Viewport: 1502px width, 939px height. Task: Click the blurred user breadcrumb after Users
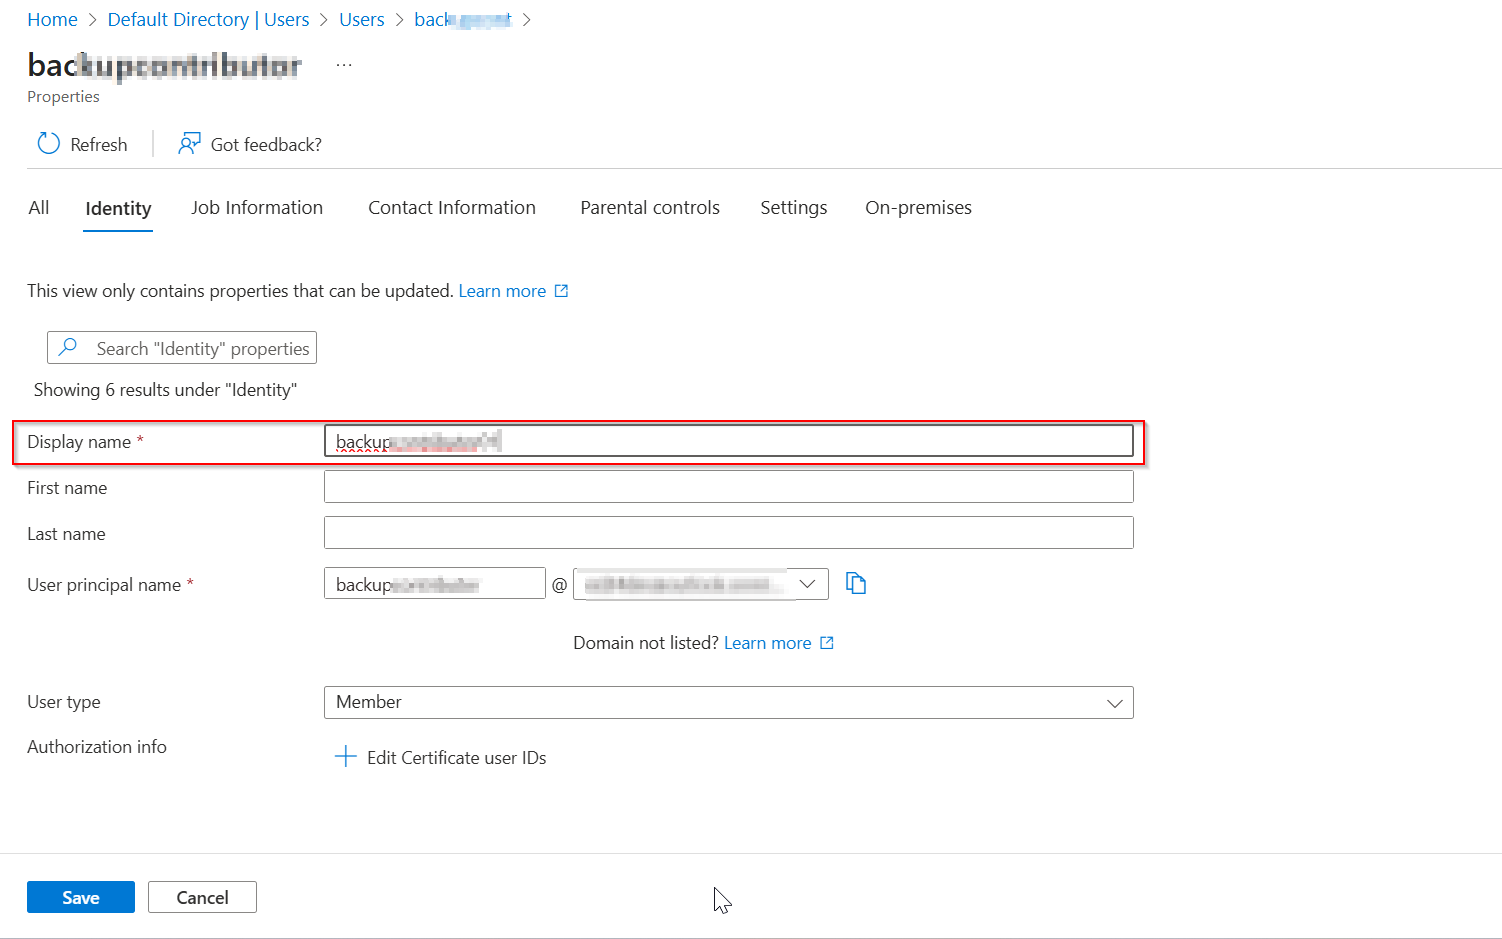[463, 19]
